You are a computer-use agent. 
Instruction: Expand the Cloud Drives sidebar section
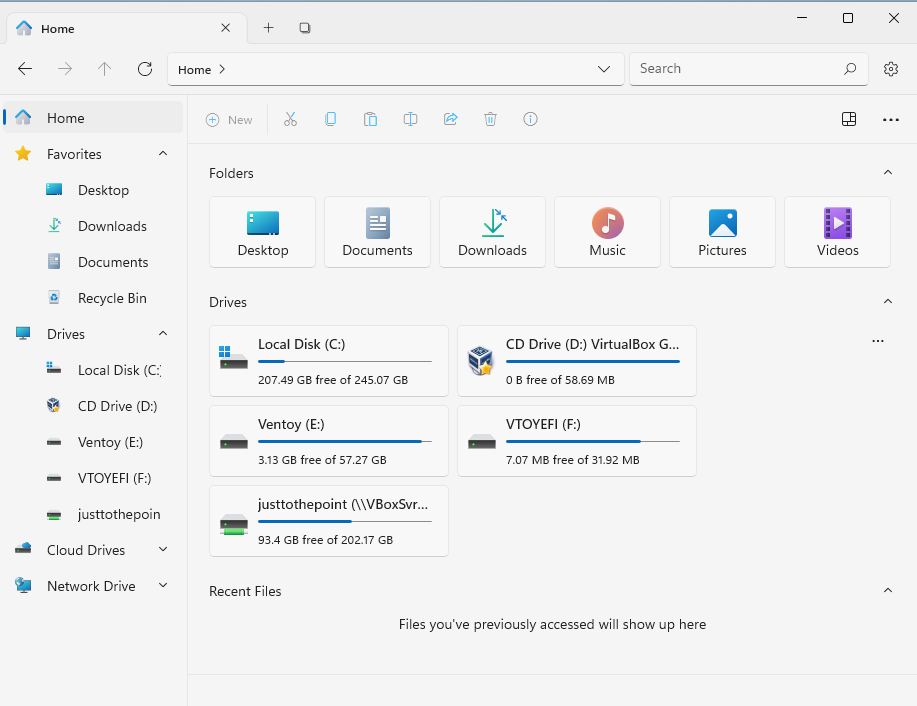tap(163, 550)
